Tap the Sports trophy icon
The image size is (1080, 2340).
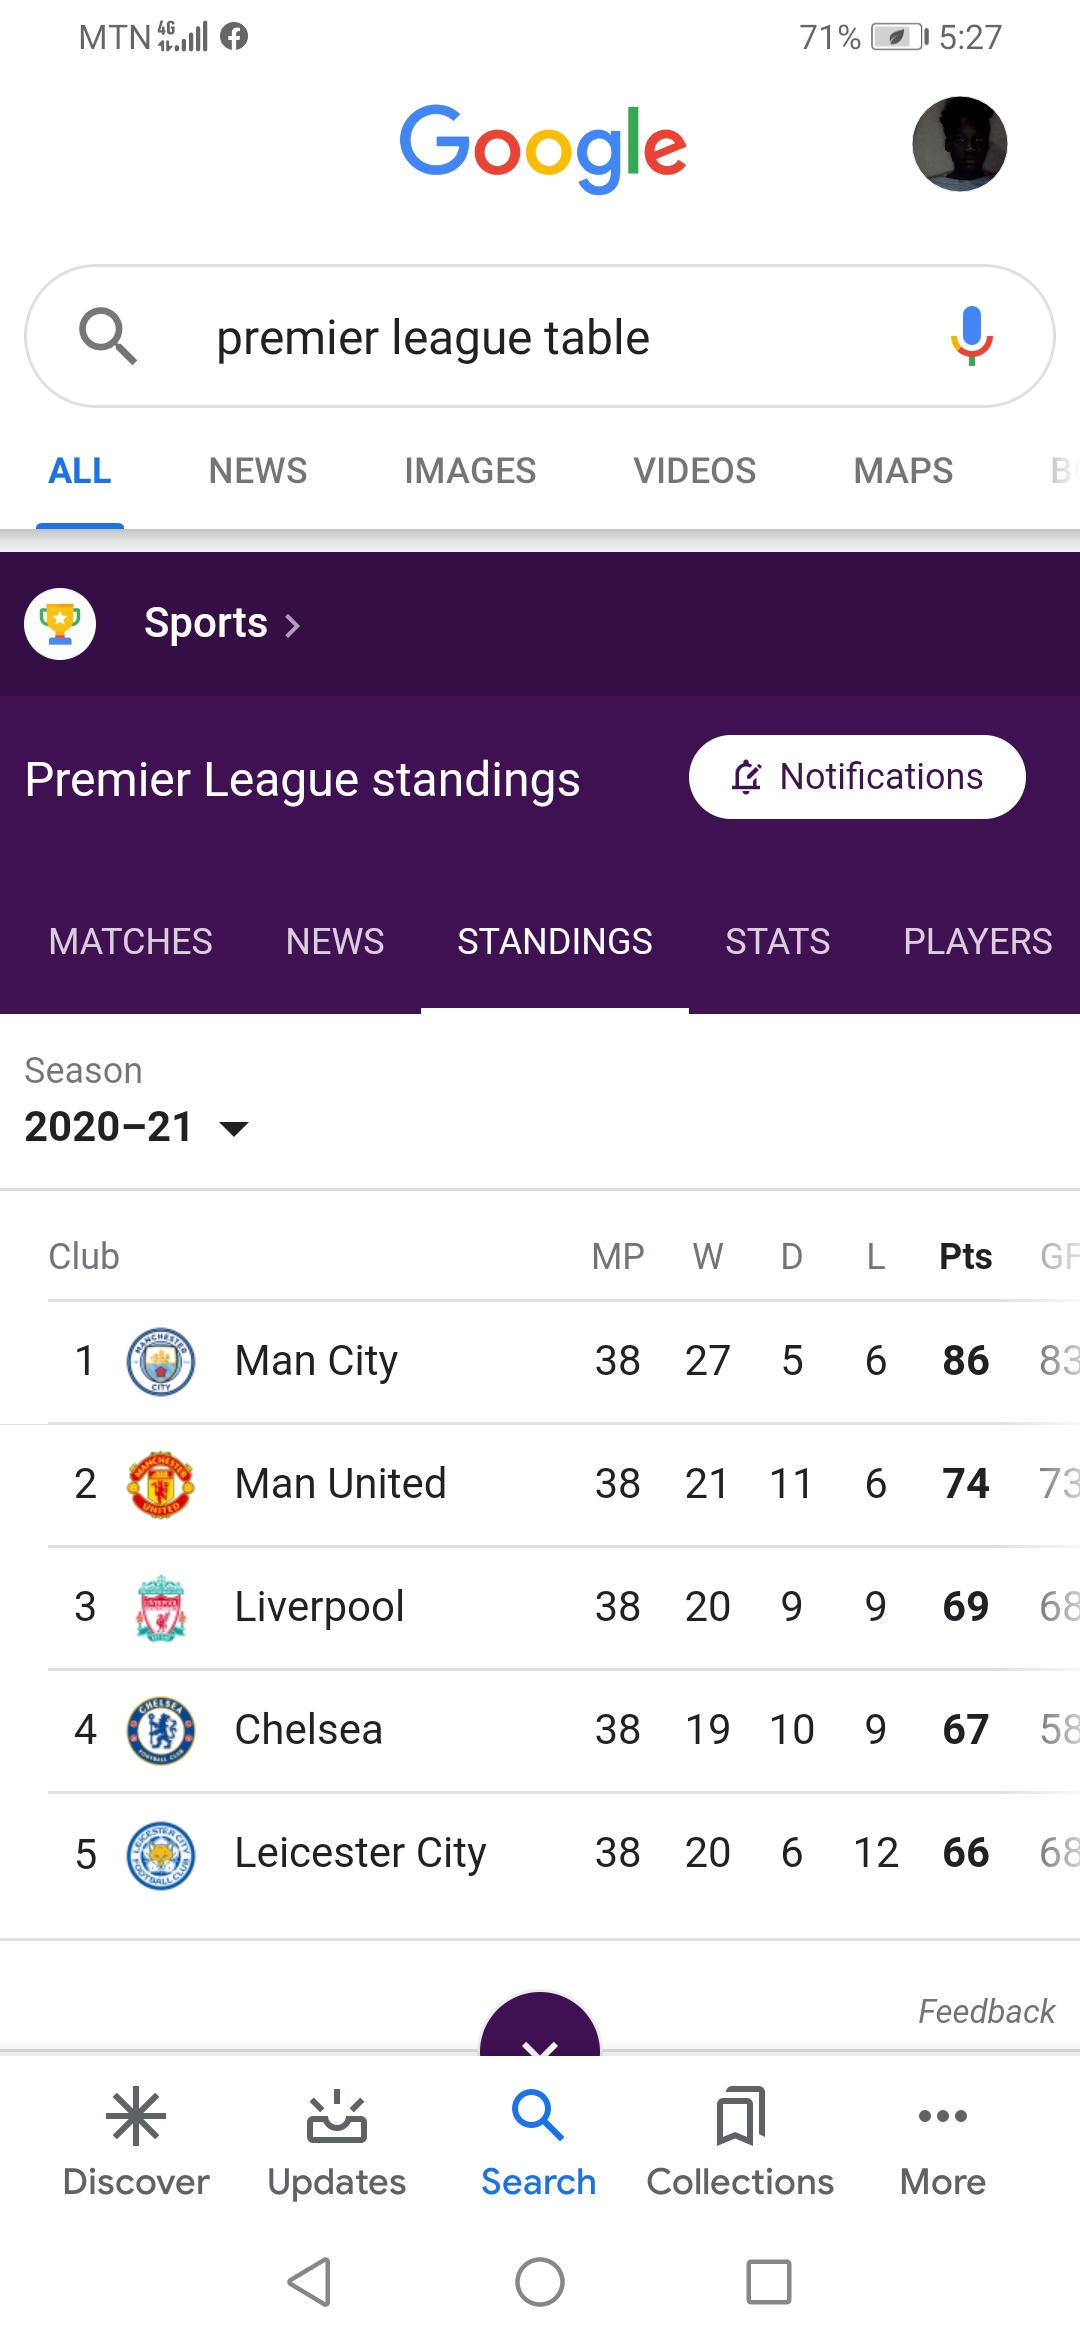[x=60, y=624]
